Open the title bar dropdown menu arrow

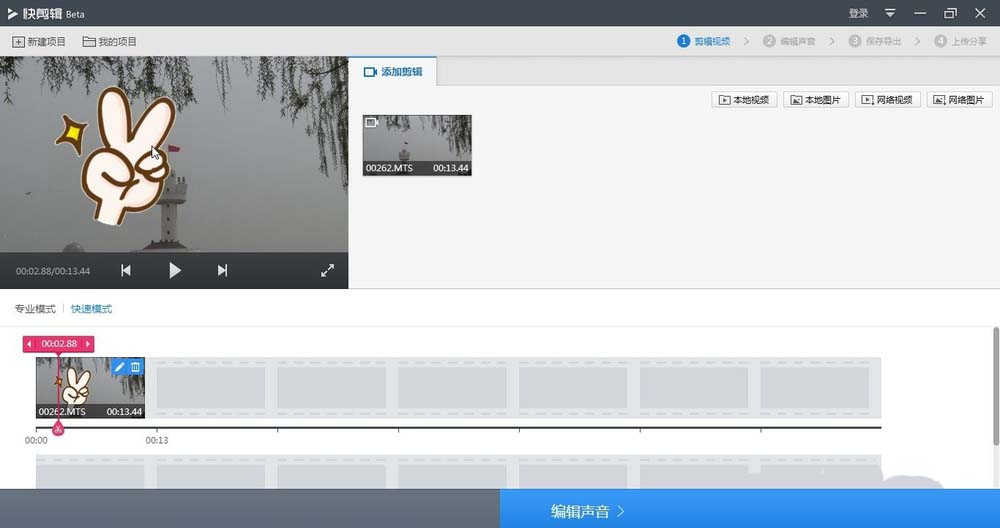[x=890, y=13]
